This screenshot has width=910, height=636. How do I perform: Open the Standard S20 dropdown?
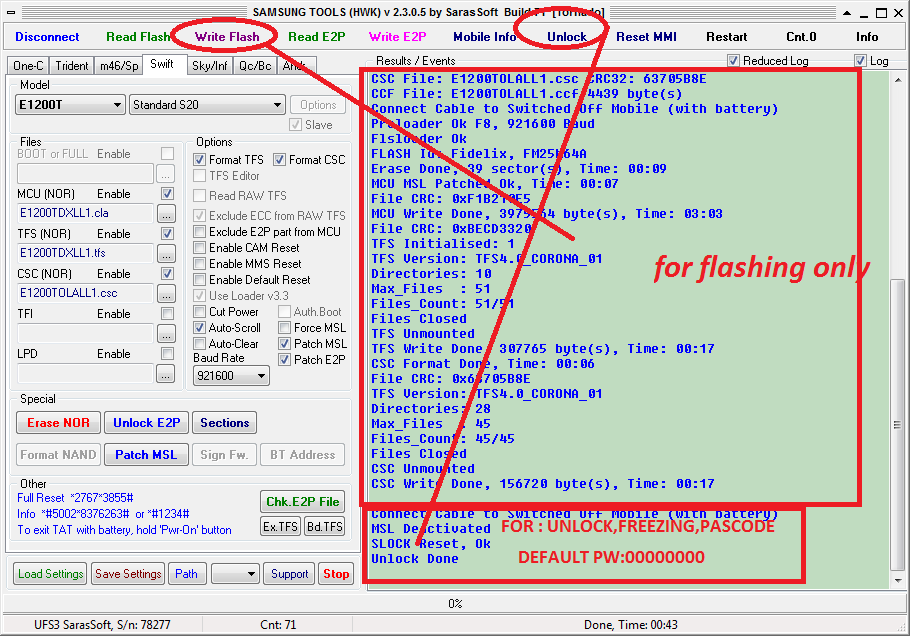coord(207,105)
